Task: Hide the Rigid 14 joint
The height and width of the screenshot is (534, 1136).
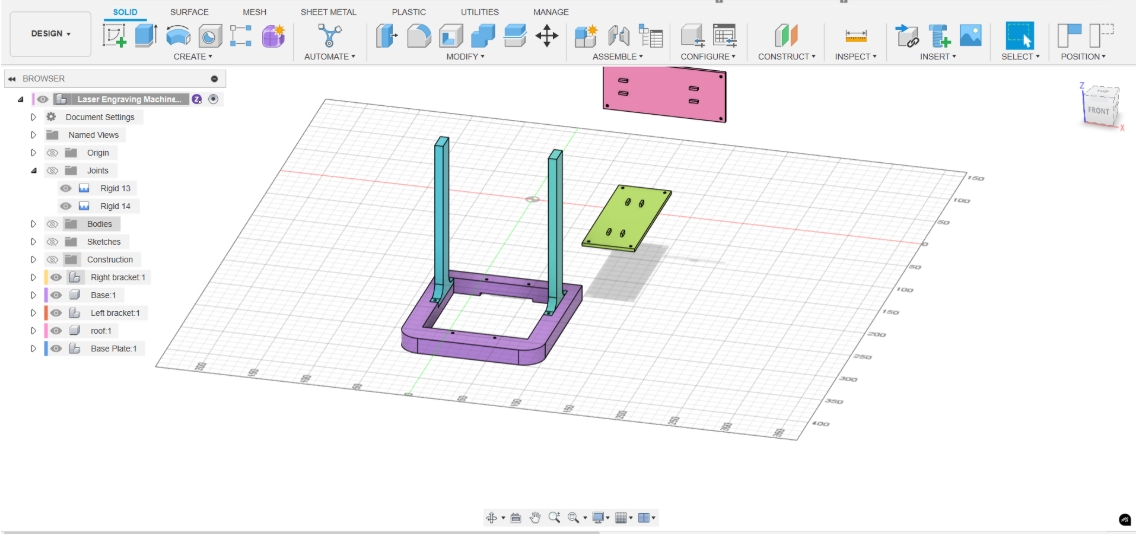Action: [x=66, y=206]
